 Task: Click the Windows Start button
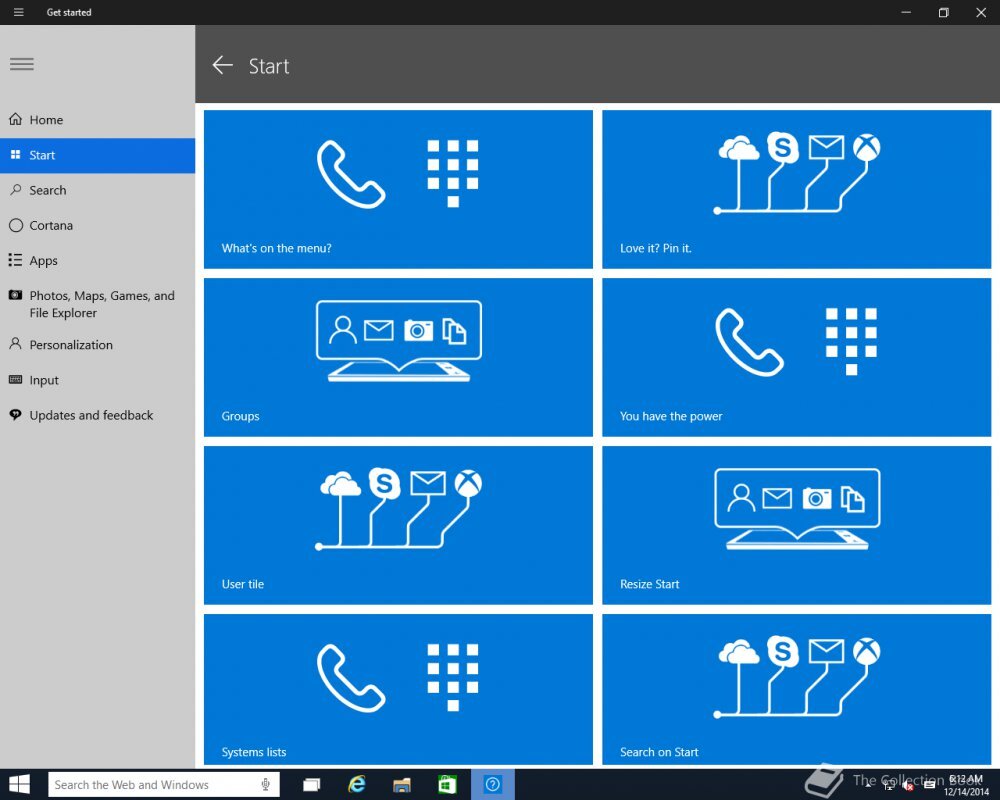[x=19, y=784]
